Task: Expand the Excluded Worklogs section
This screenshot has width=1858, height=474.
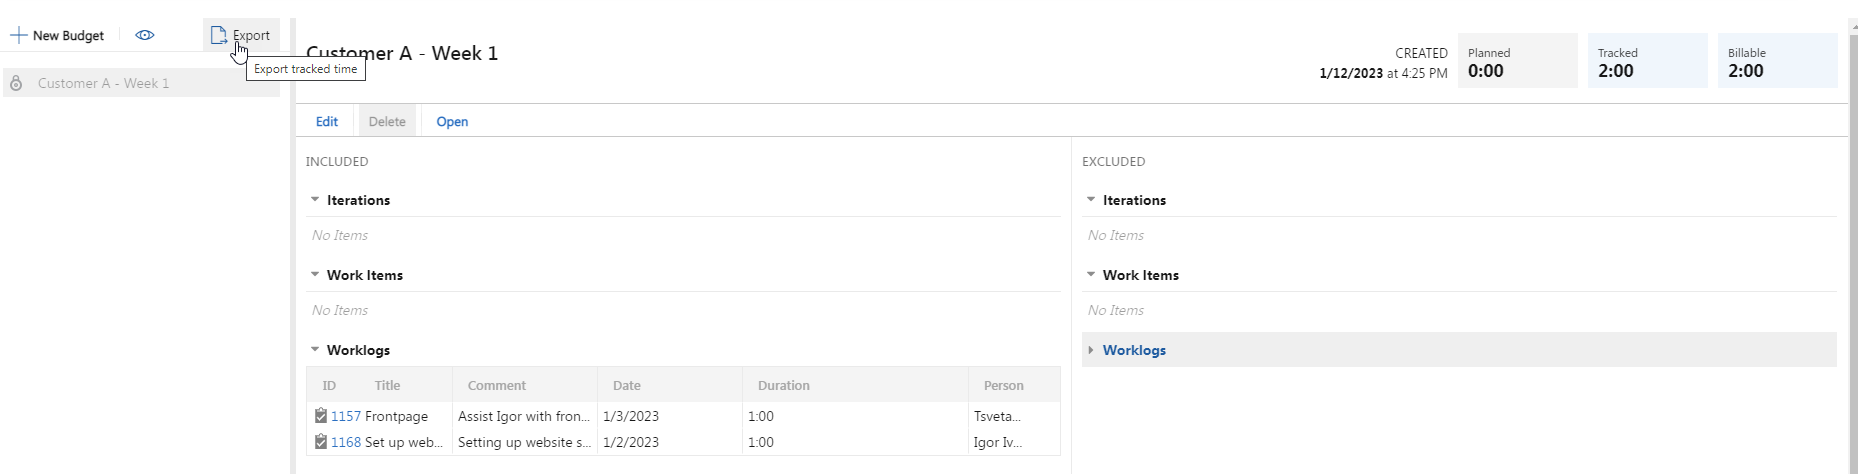Action: click(x=1091, y=350)
